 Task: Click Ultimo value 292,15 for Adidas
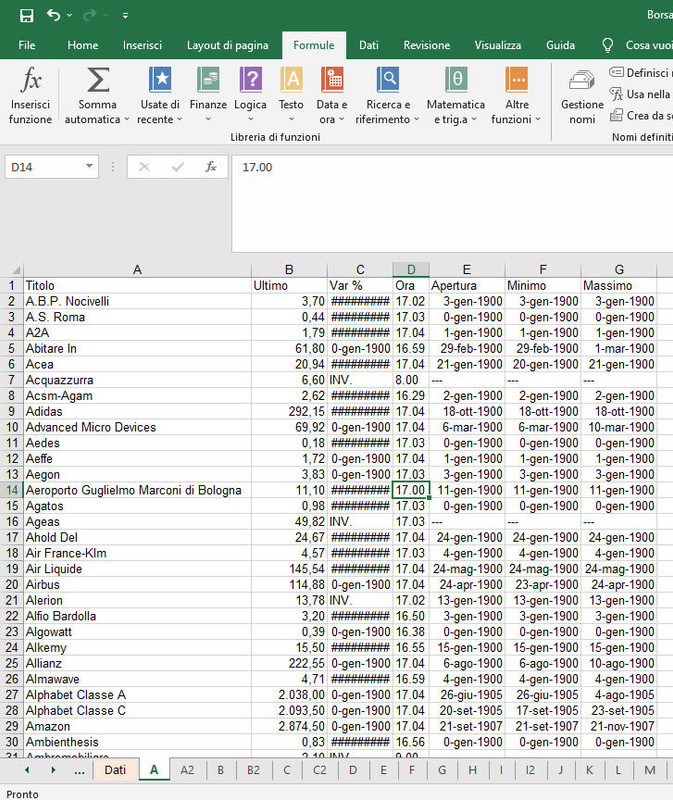coord(289,412)
